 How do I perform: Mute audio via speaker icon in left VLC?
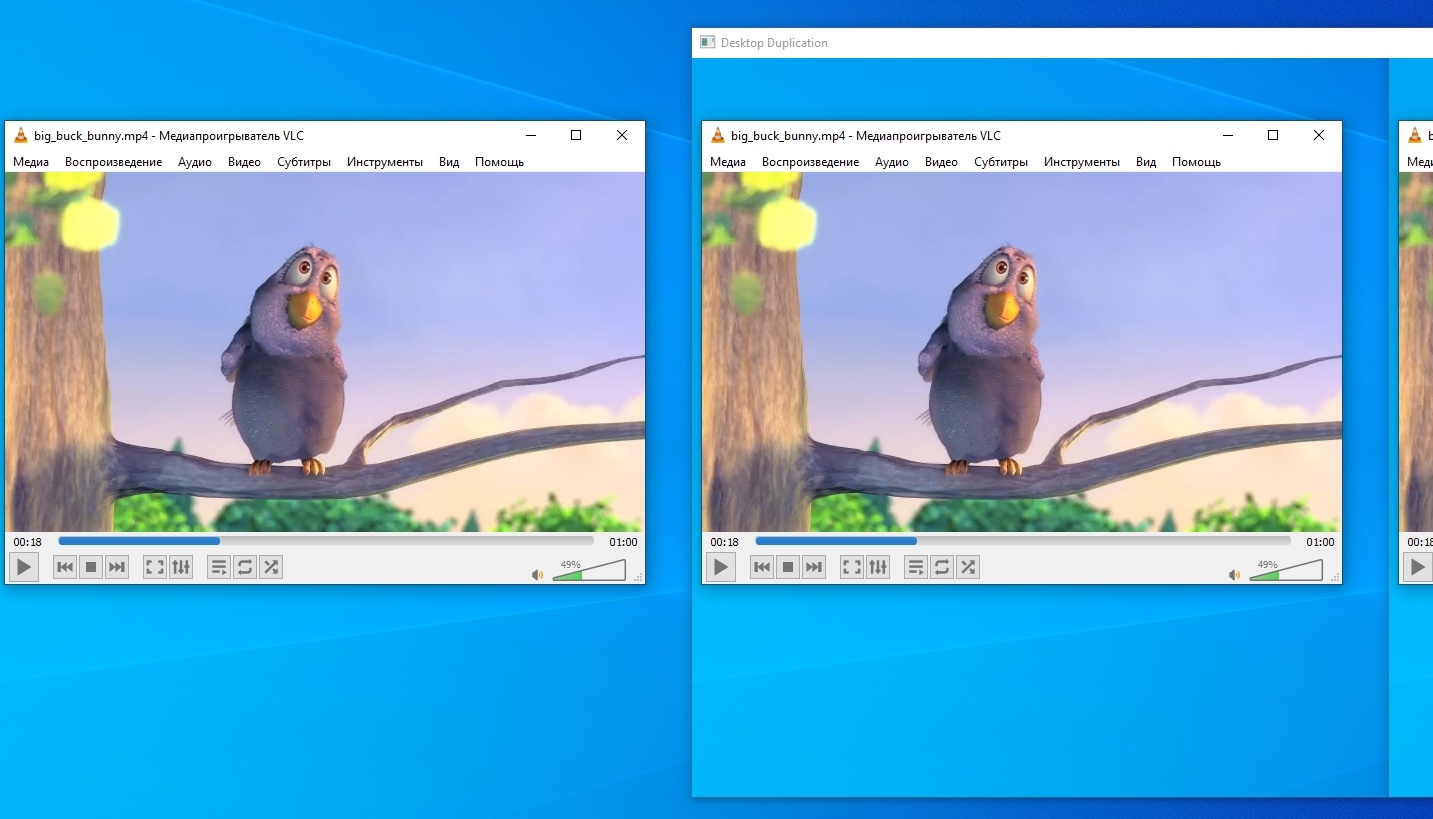538,575
